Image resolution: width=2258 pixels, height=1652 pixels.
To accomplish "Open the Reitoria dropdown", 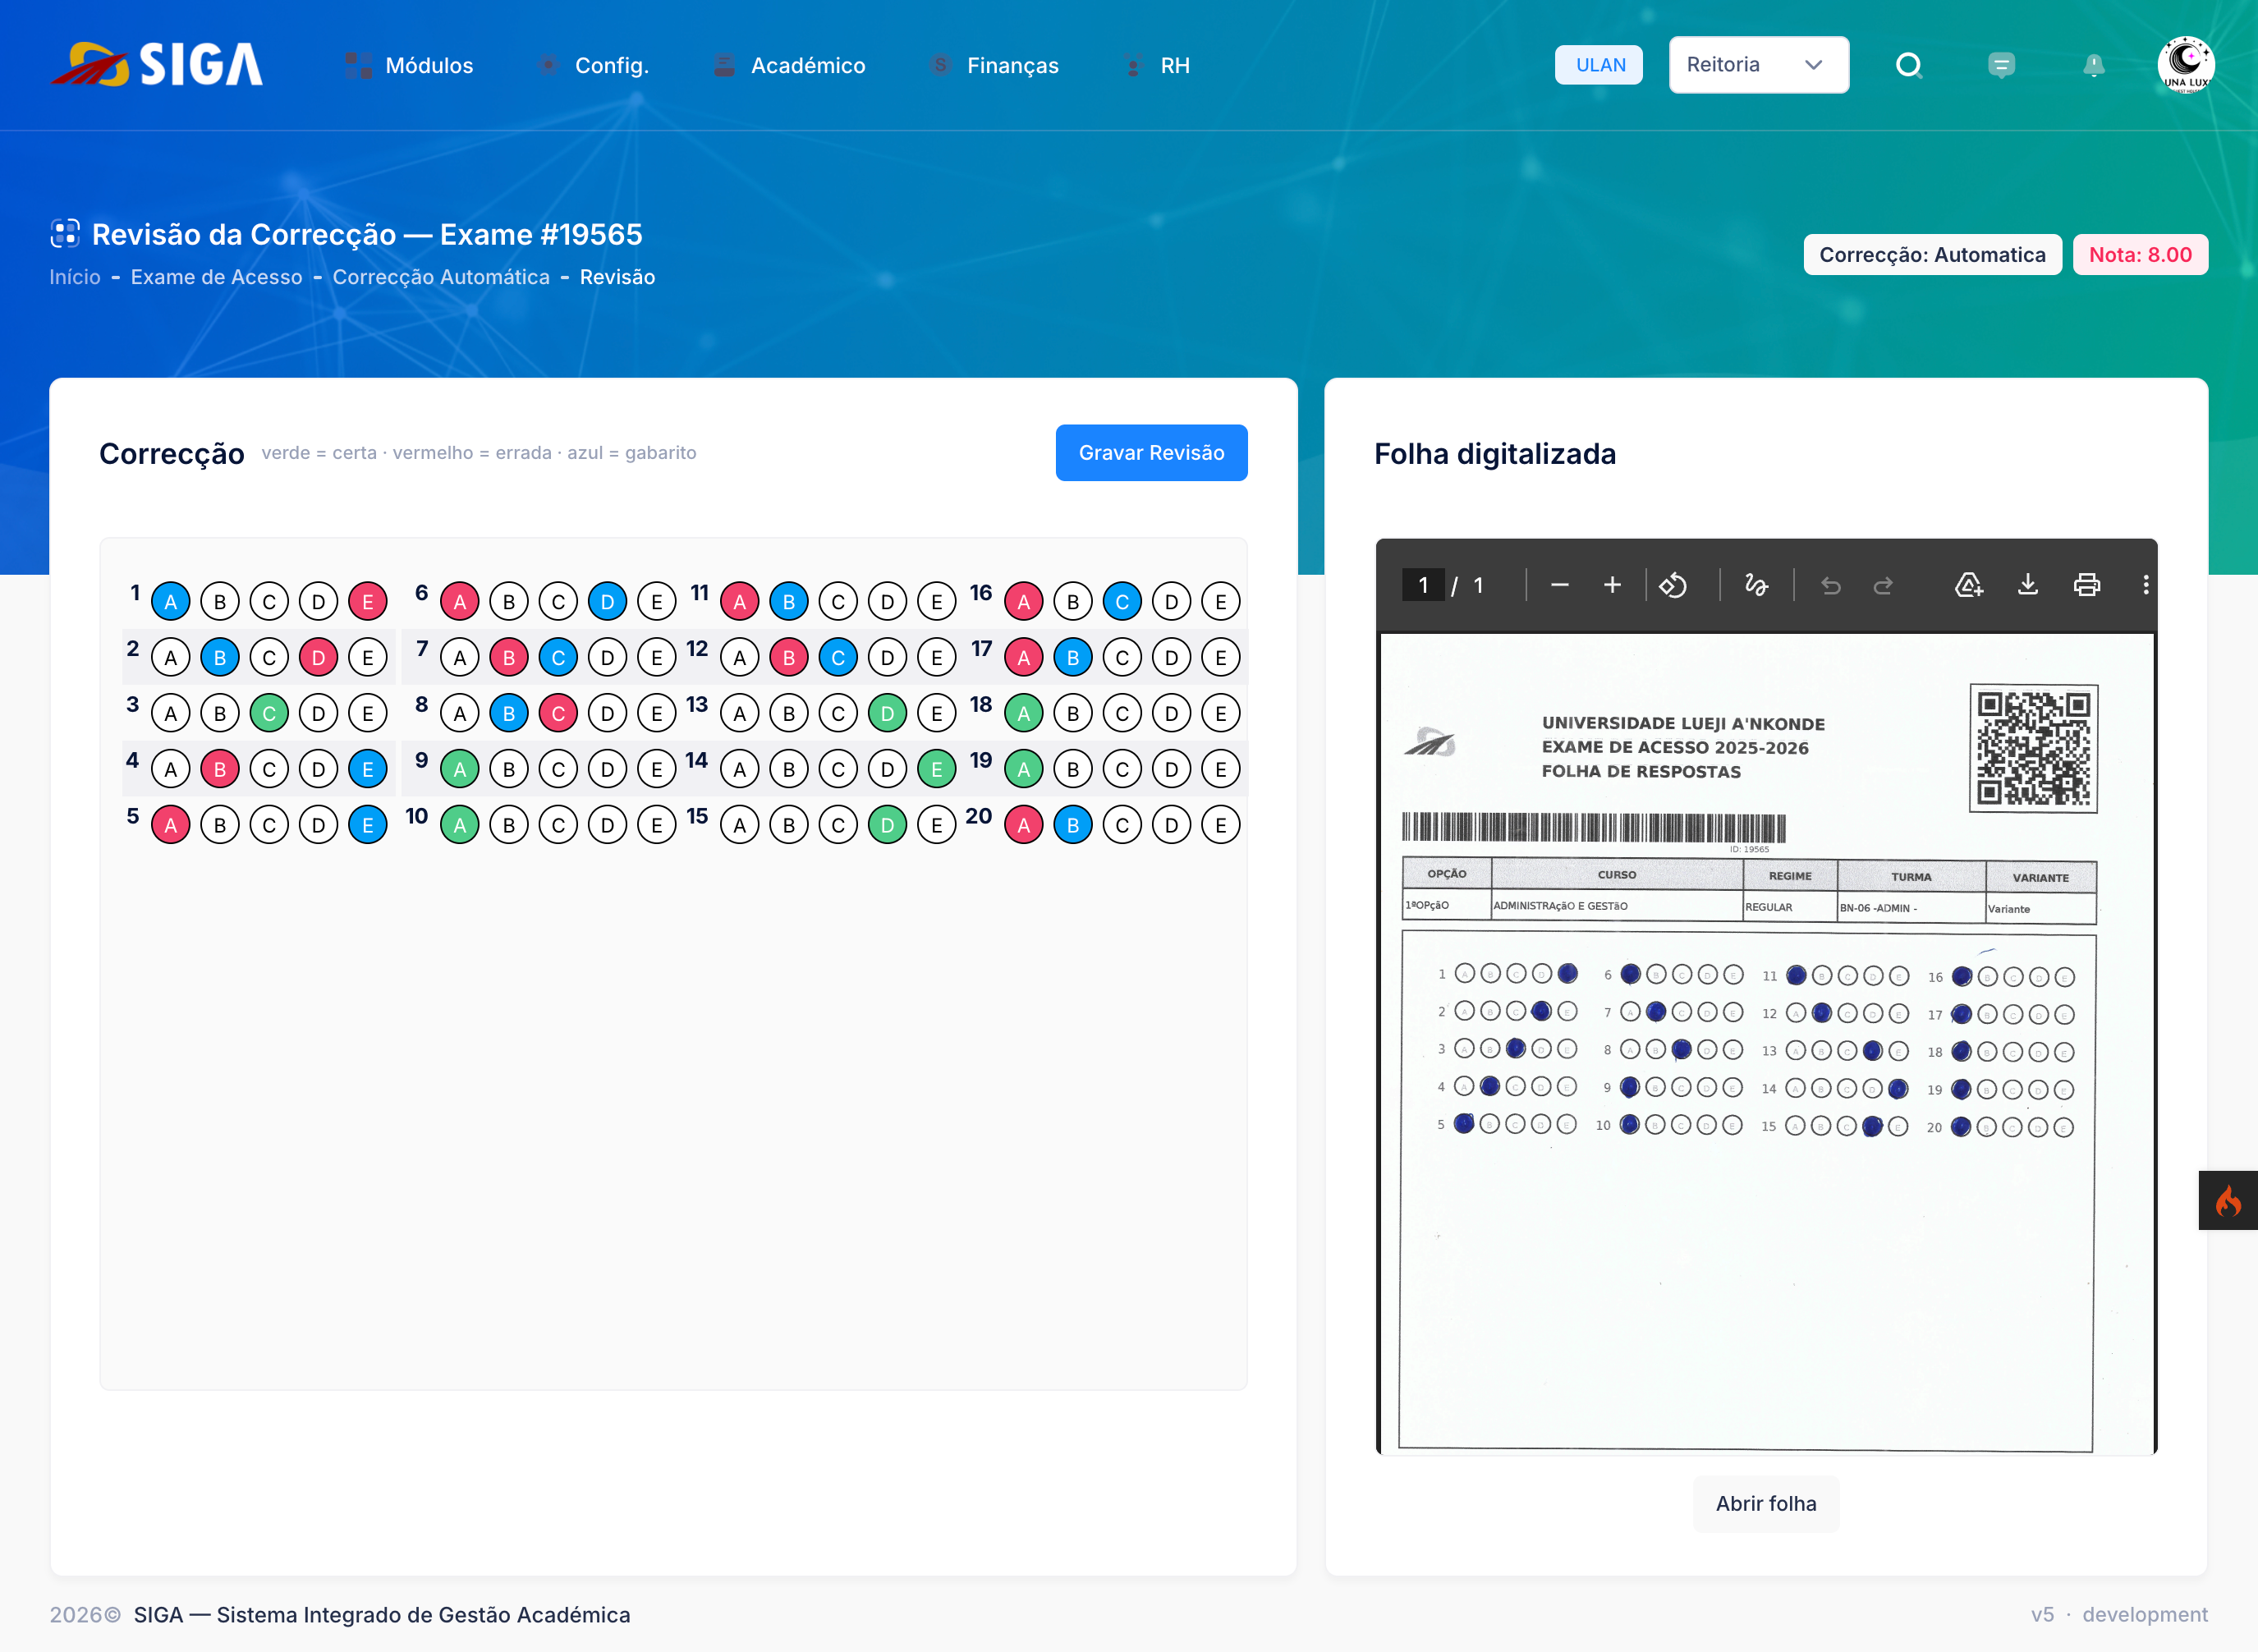I will point(1759,65).
